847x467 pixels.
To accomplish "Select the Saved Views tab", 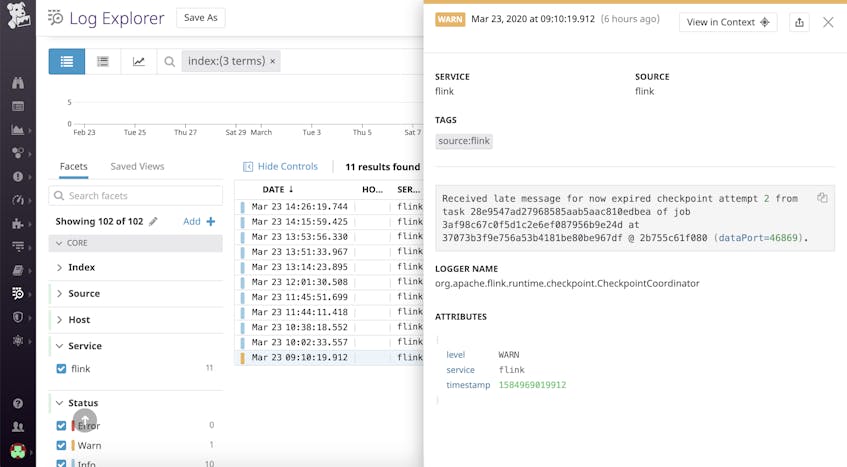I will 137,166.
